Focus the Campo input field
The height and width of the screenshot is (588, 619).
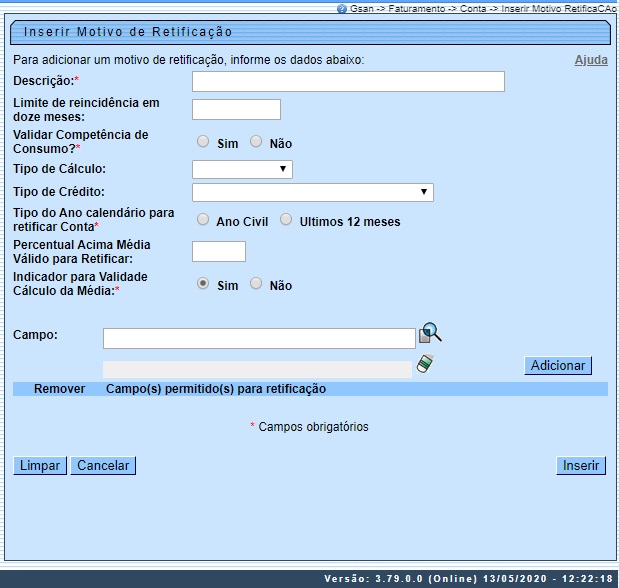[x=259, y=338]
